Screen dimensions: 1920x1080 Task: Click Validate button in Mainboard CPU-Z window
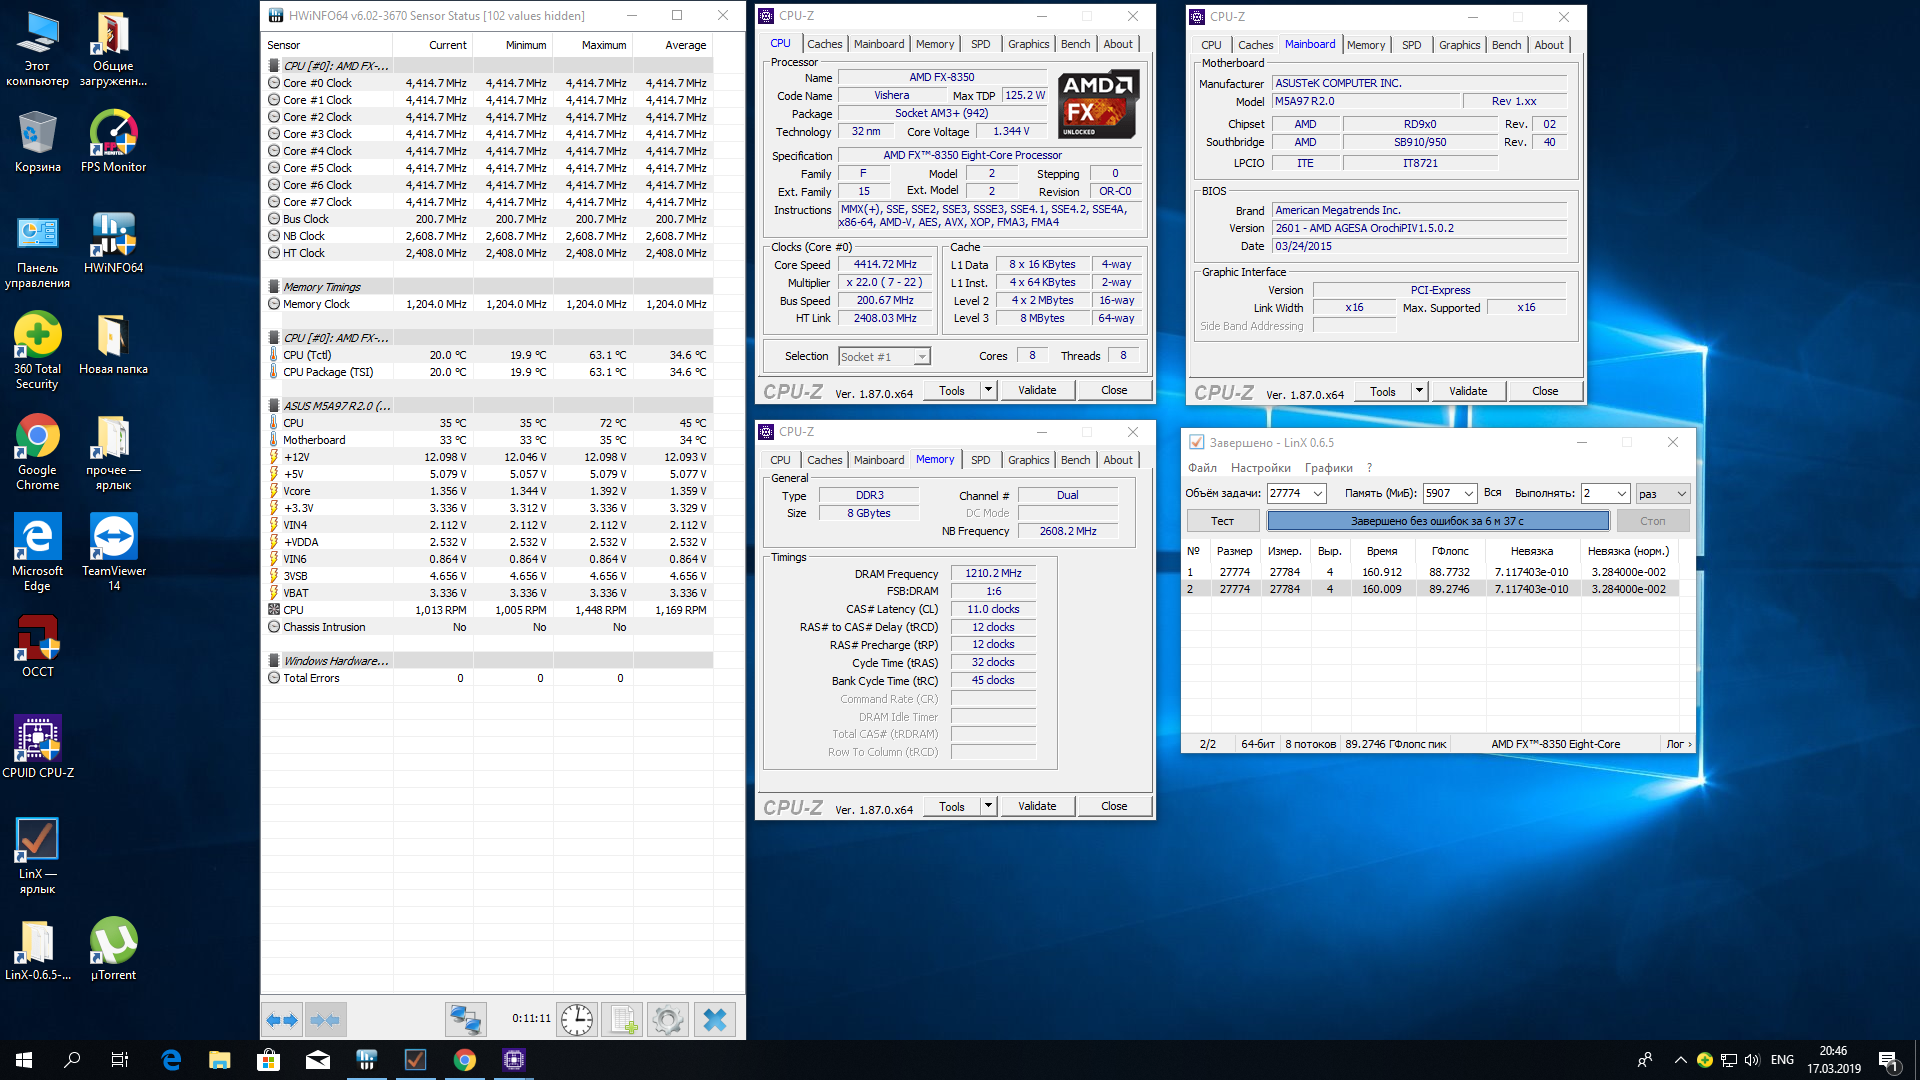point(1467,391)
